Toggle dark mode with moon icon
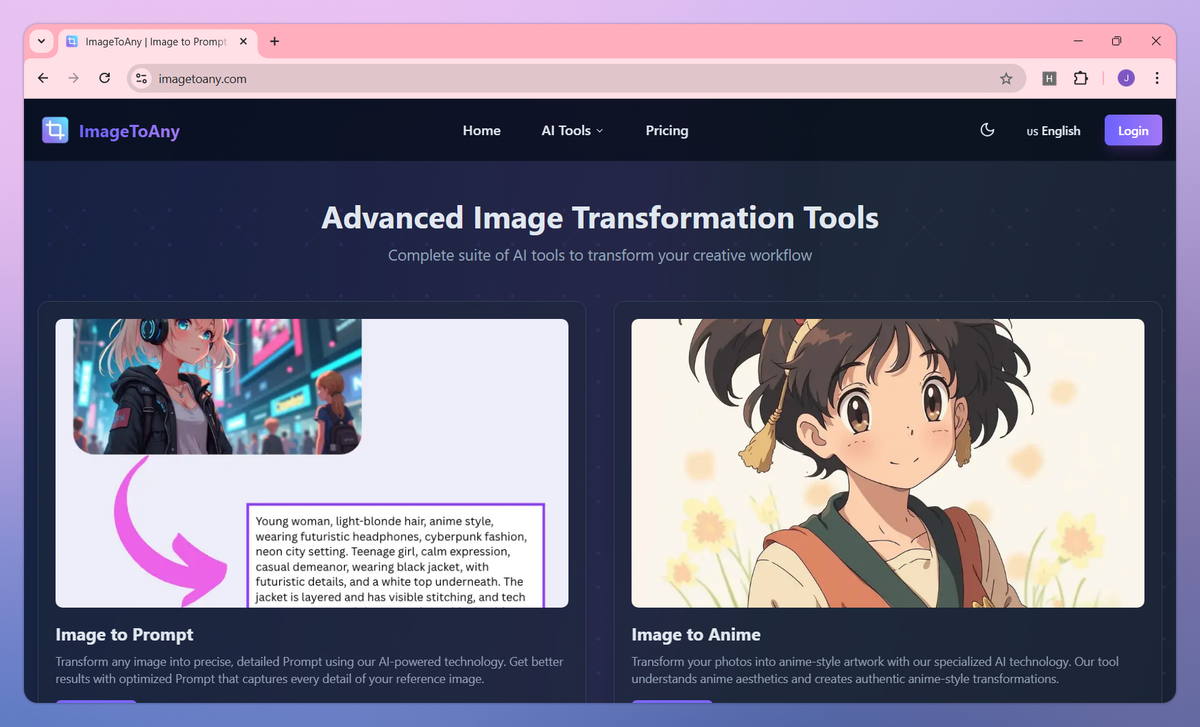 point(987,130)
